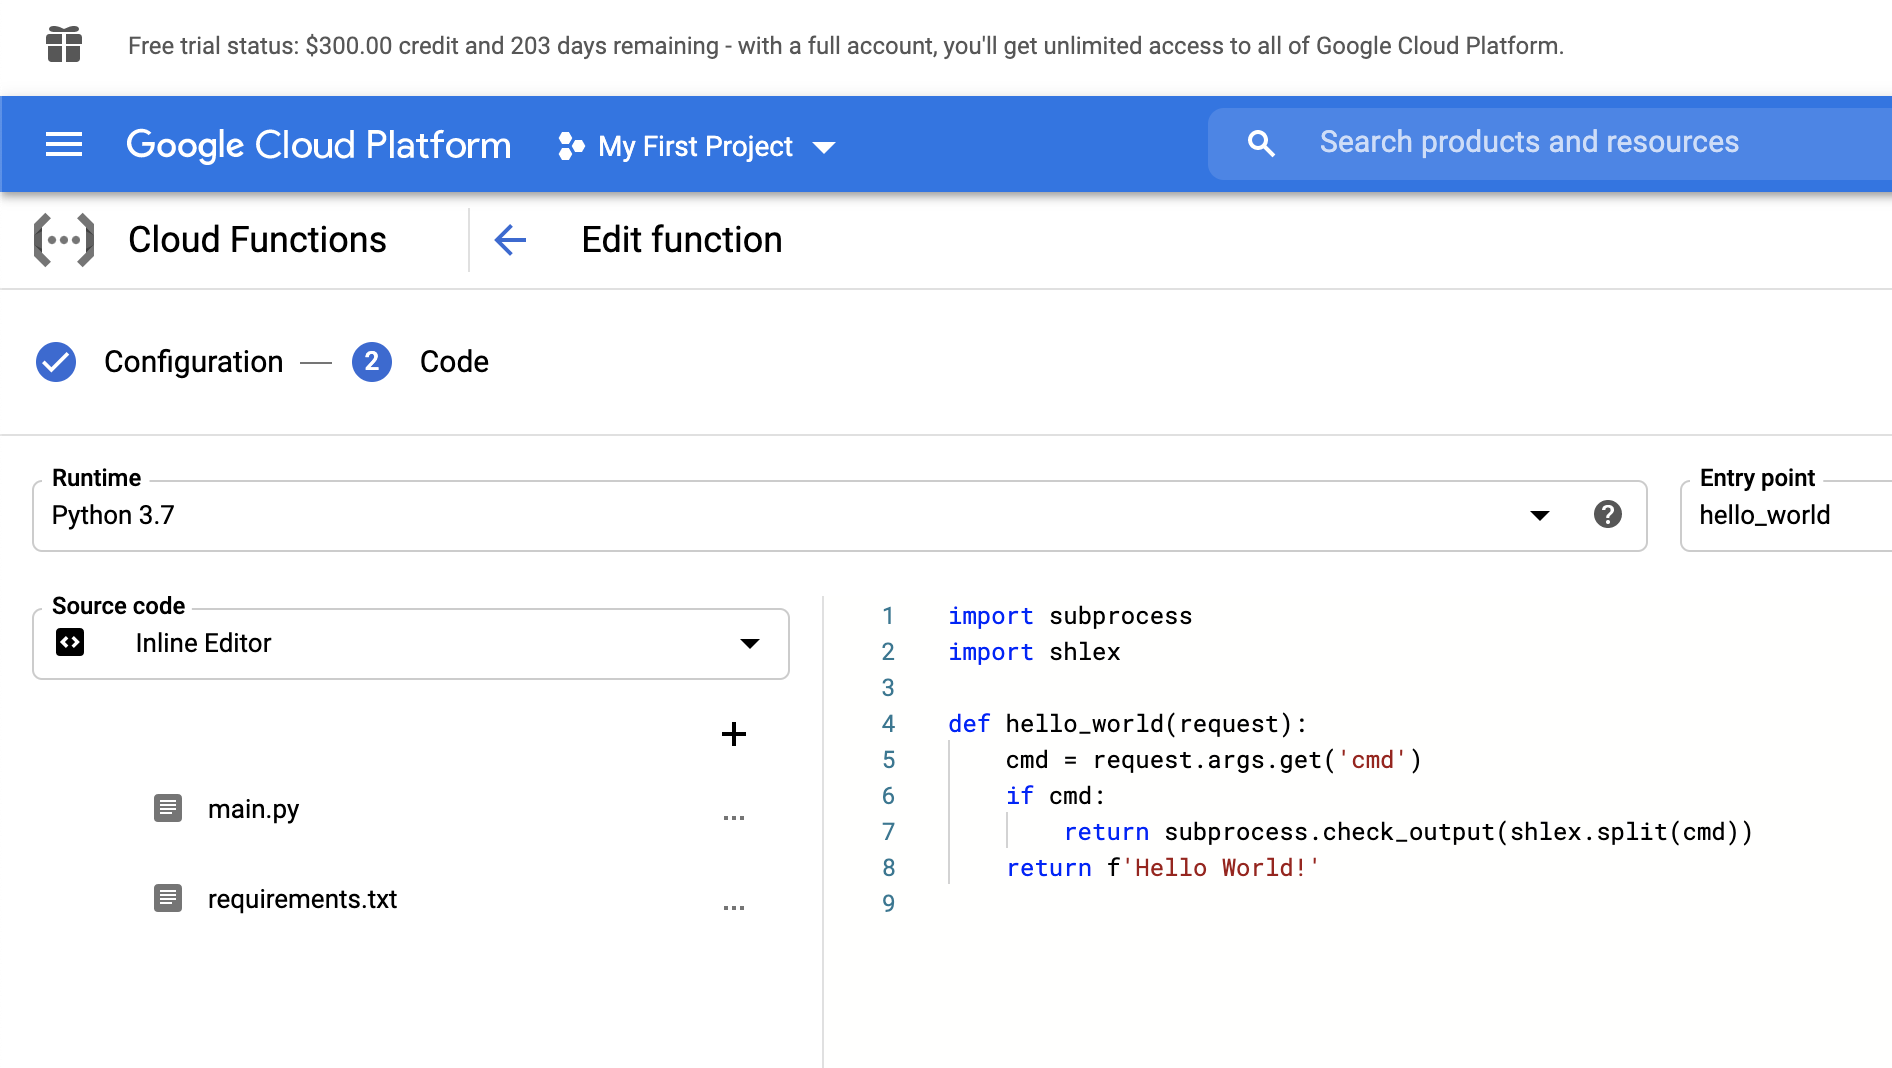Click the requirements.txt file icon
1892x1068 pixels.
[168, 898]
